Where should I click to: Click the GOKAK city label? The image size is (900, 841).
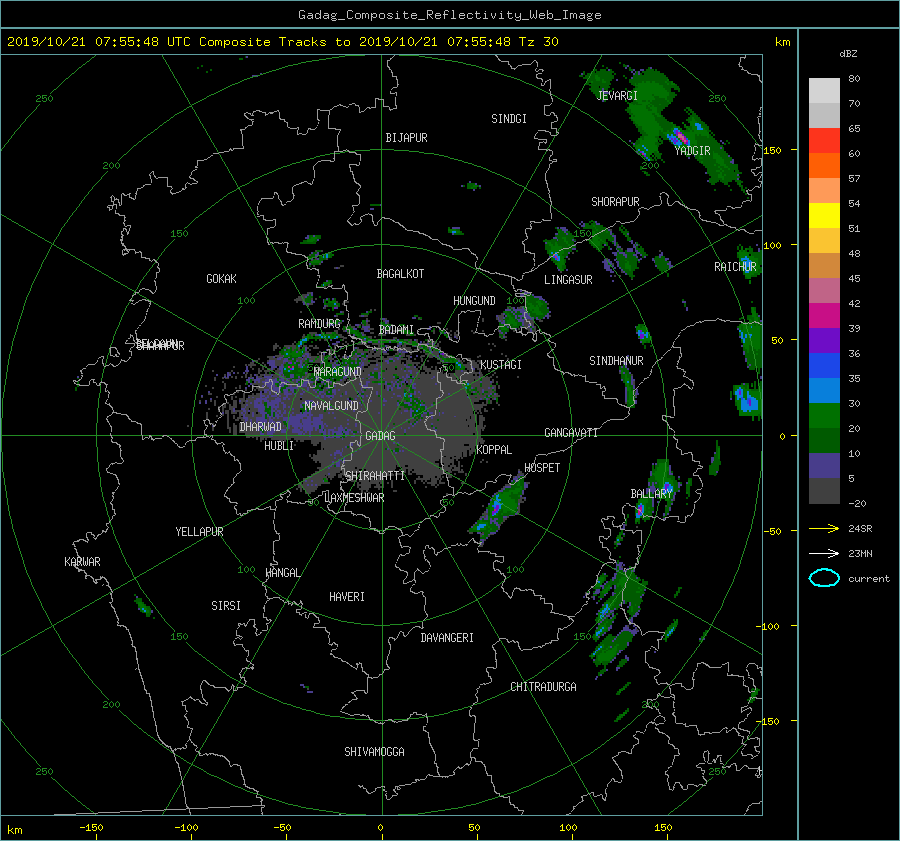point(222,279)
